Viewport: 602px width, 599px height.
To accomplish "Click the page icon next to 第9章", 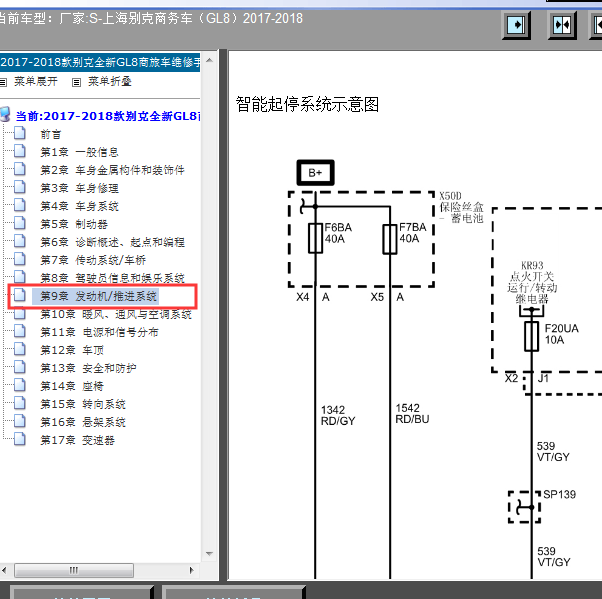I will pyautogui.click(x=20, y=295).
